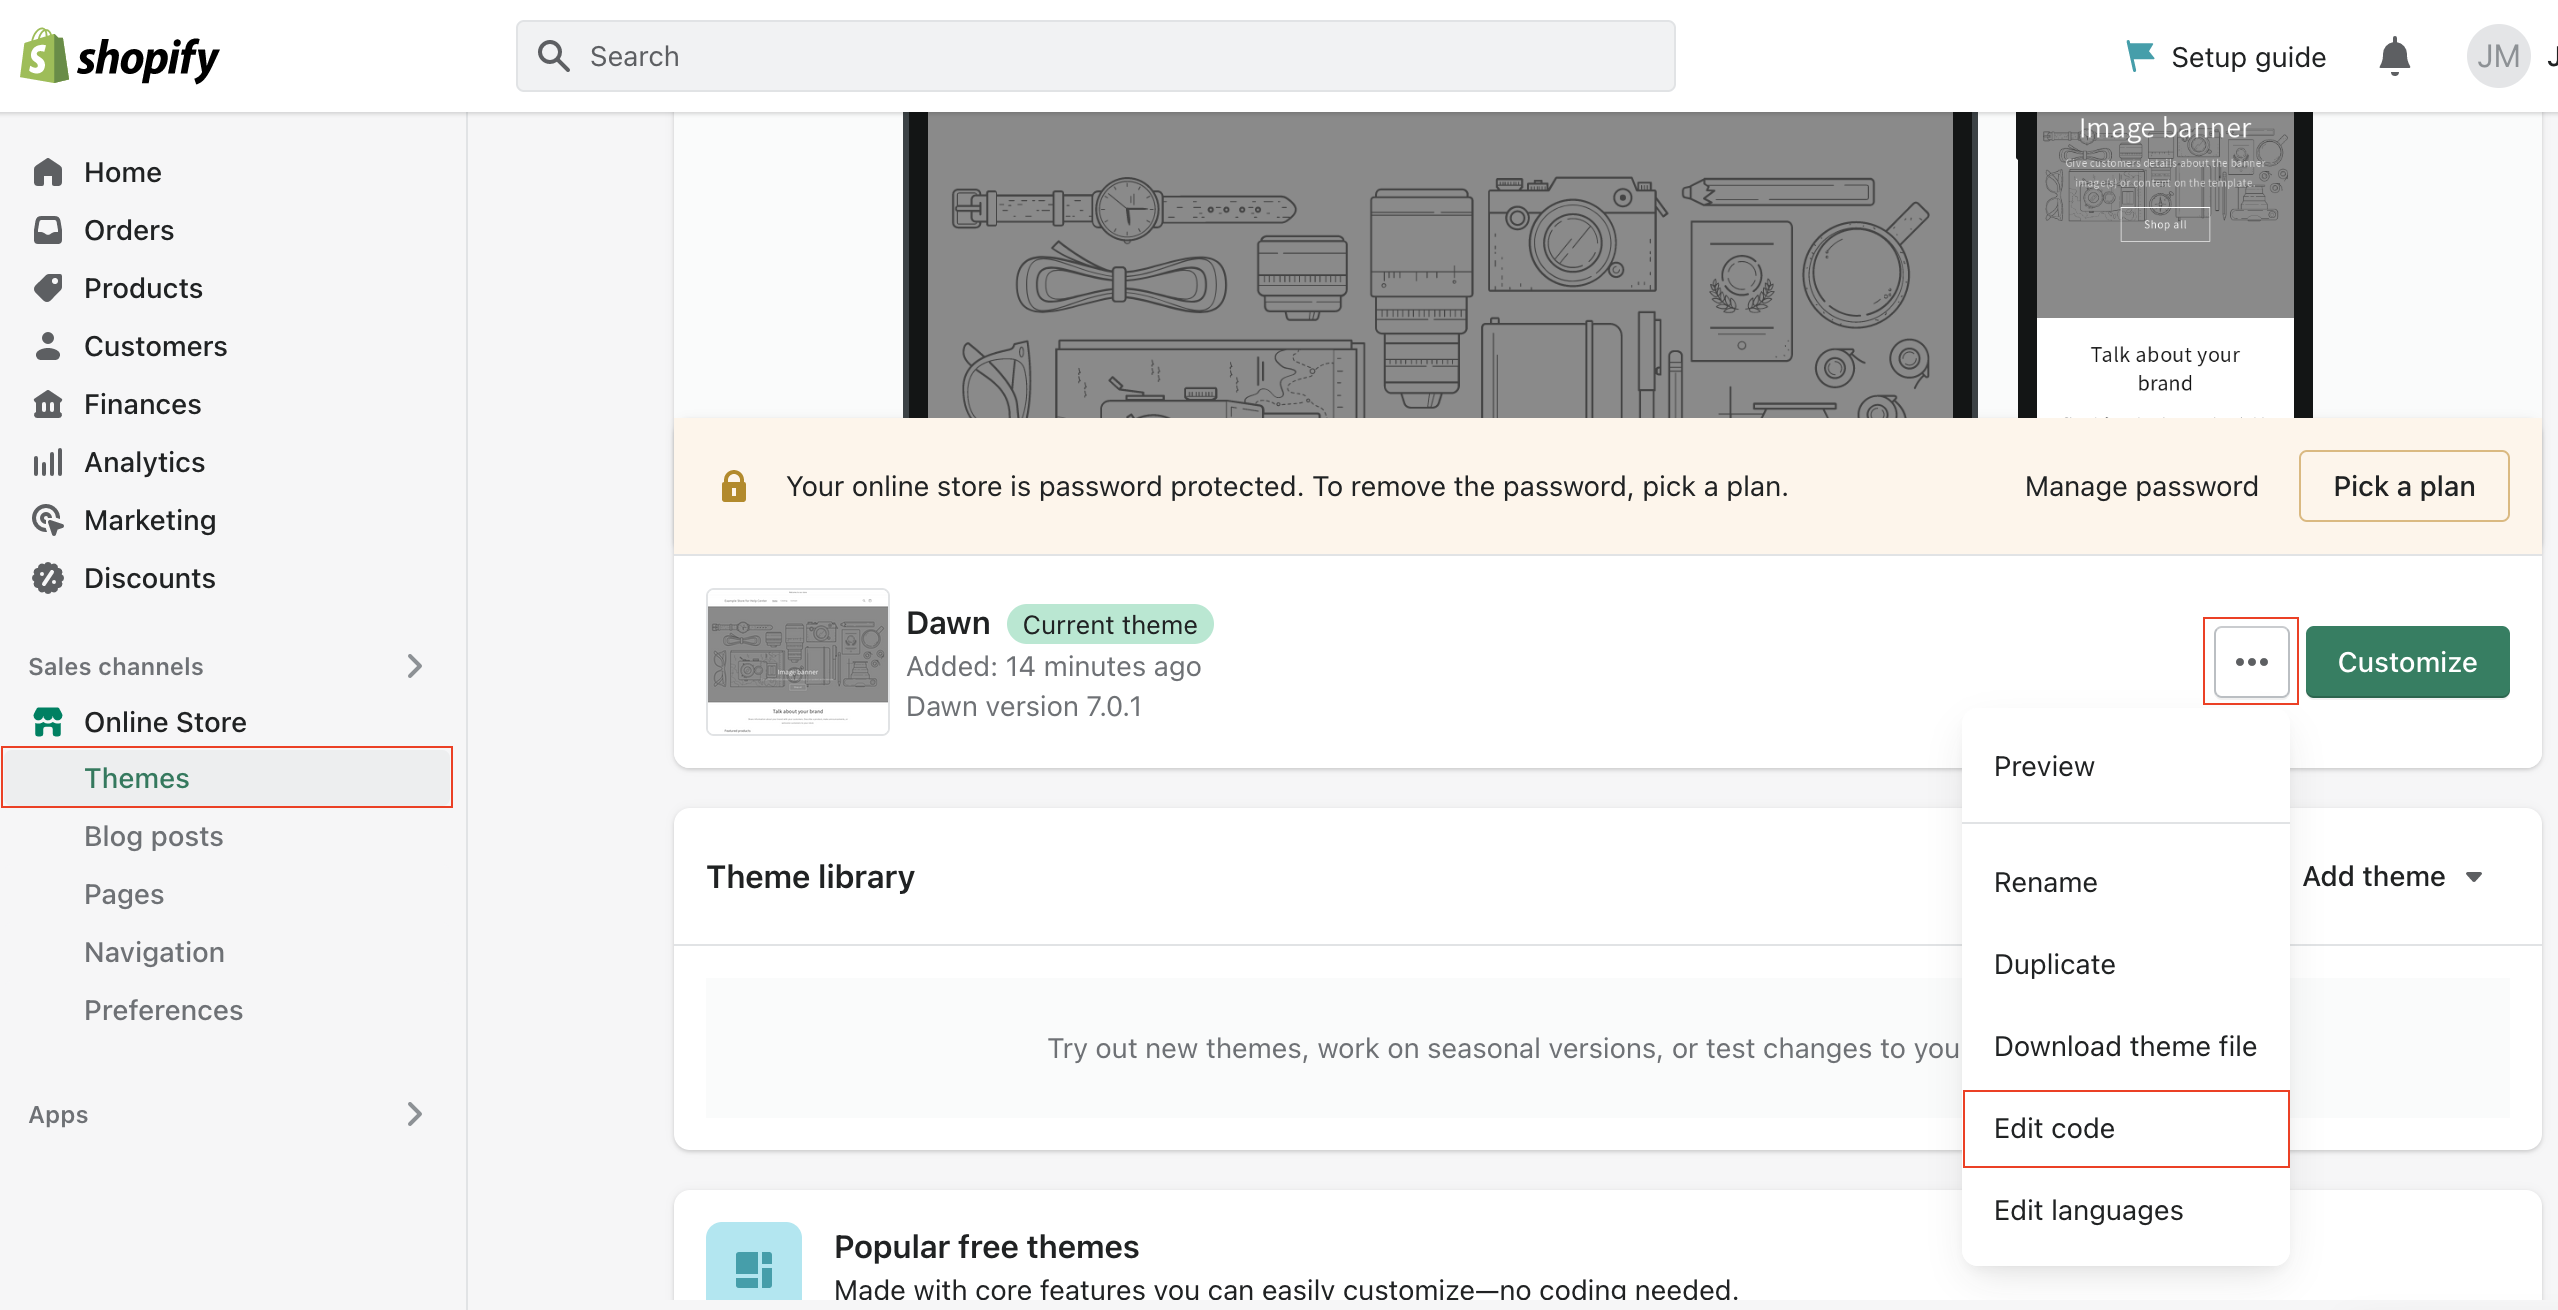Expand Sales channels chevron

415,666
